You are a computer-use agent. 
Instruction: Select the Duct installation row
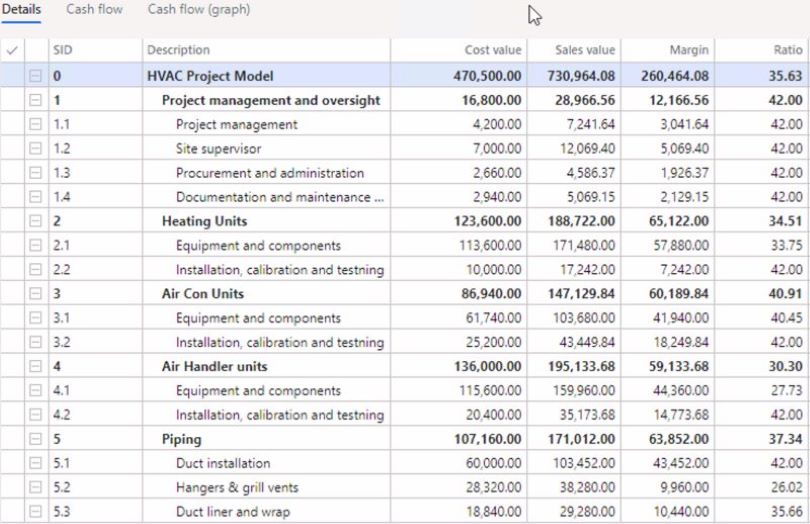tap(222, 463)
